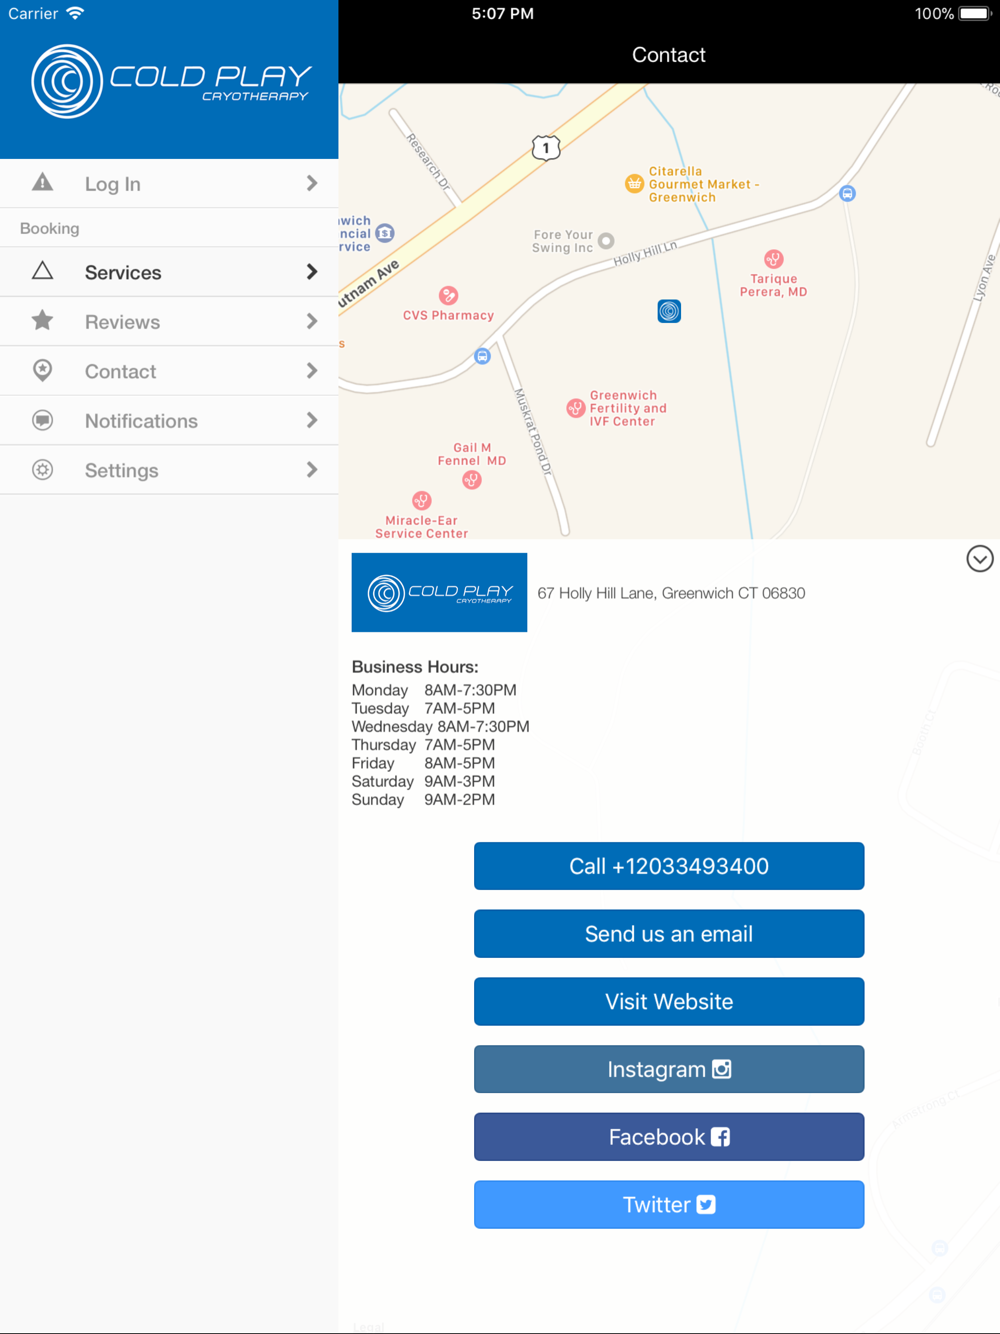Tap the Citarella Gourmet Market map marker
The height and width of the screenshot is (1334, 1000).
(634, 183)
